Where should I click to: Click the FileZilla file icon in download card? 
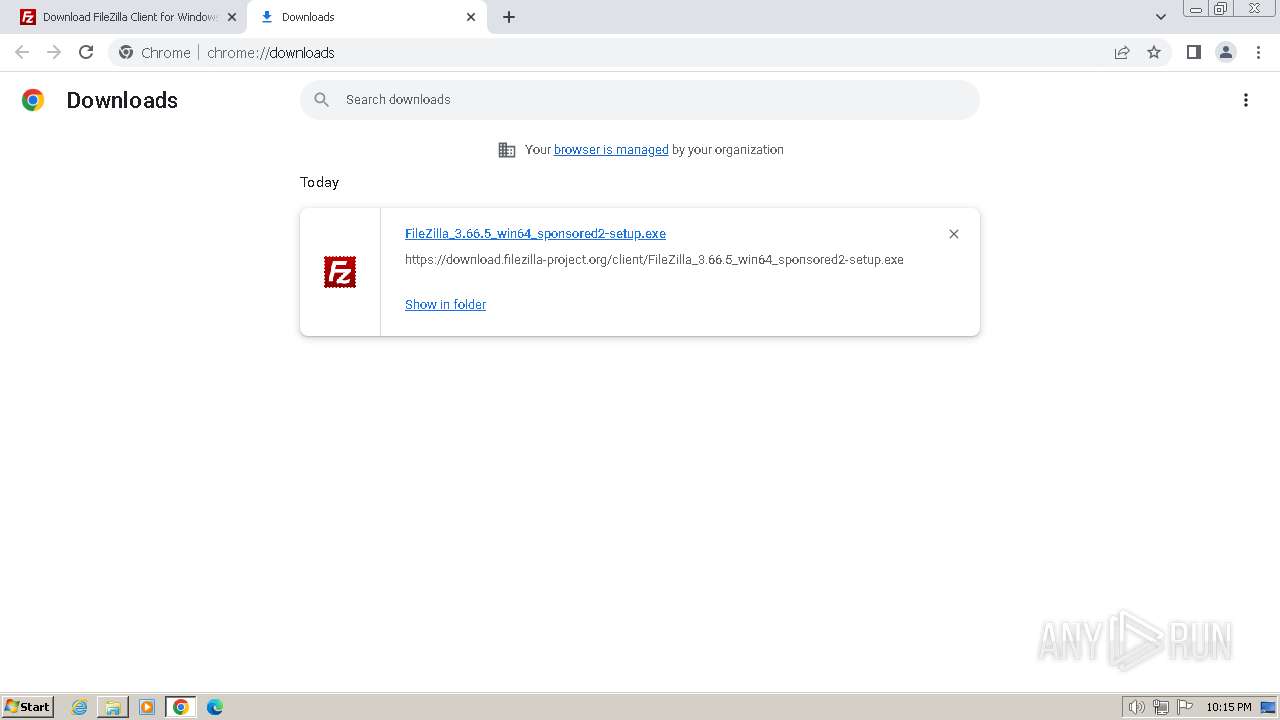coord(340,272)
